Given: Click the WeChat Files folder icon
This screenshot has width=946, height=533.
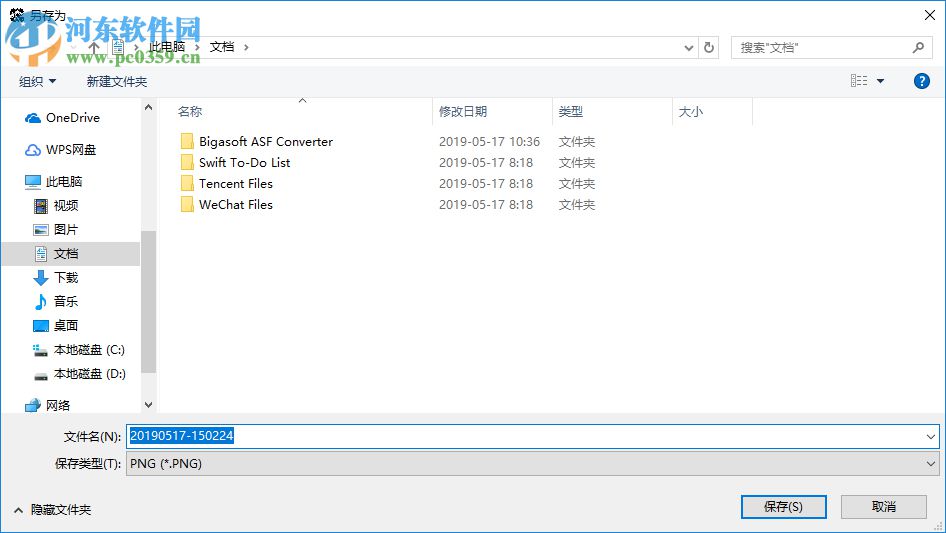Looking at the screenshot, I should click(x=187, y=205).
